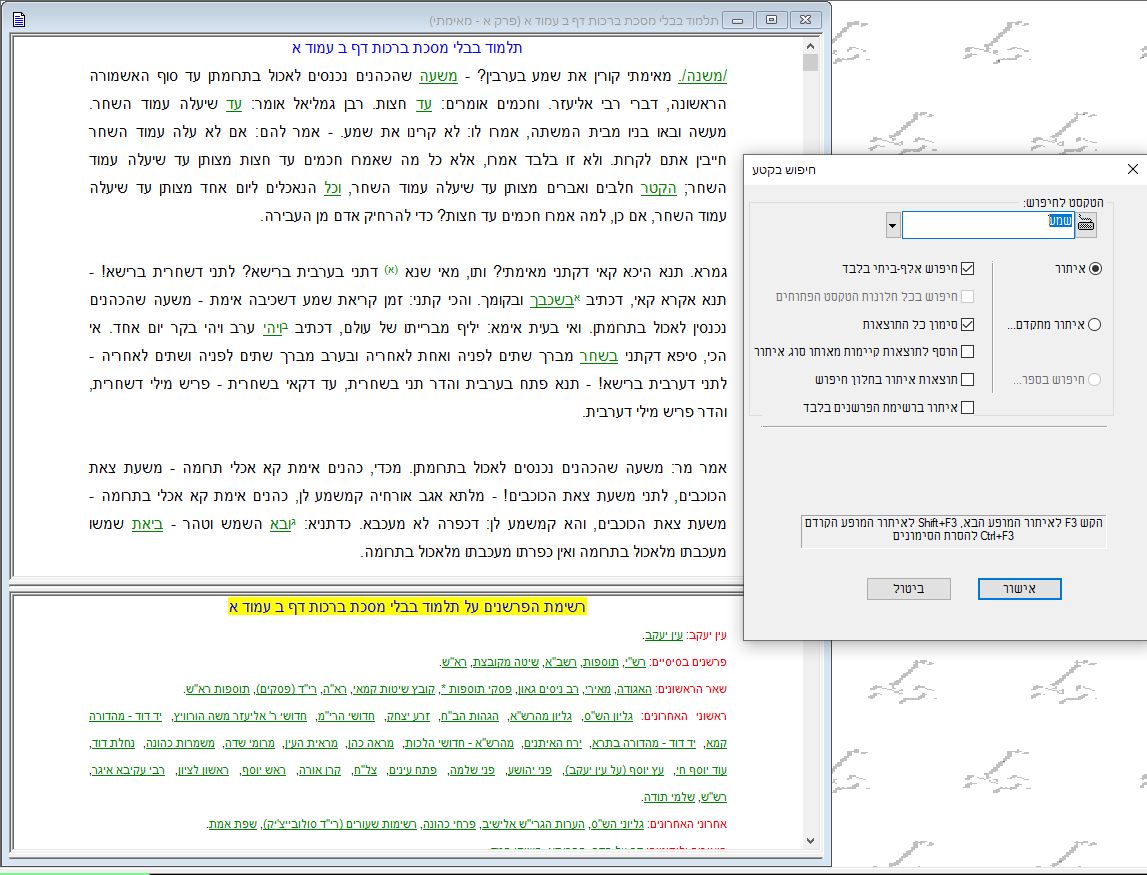The image size is (1147, 875).
Task: Open the מהרש"א - חדושי הלכות link
Action: 459,743
